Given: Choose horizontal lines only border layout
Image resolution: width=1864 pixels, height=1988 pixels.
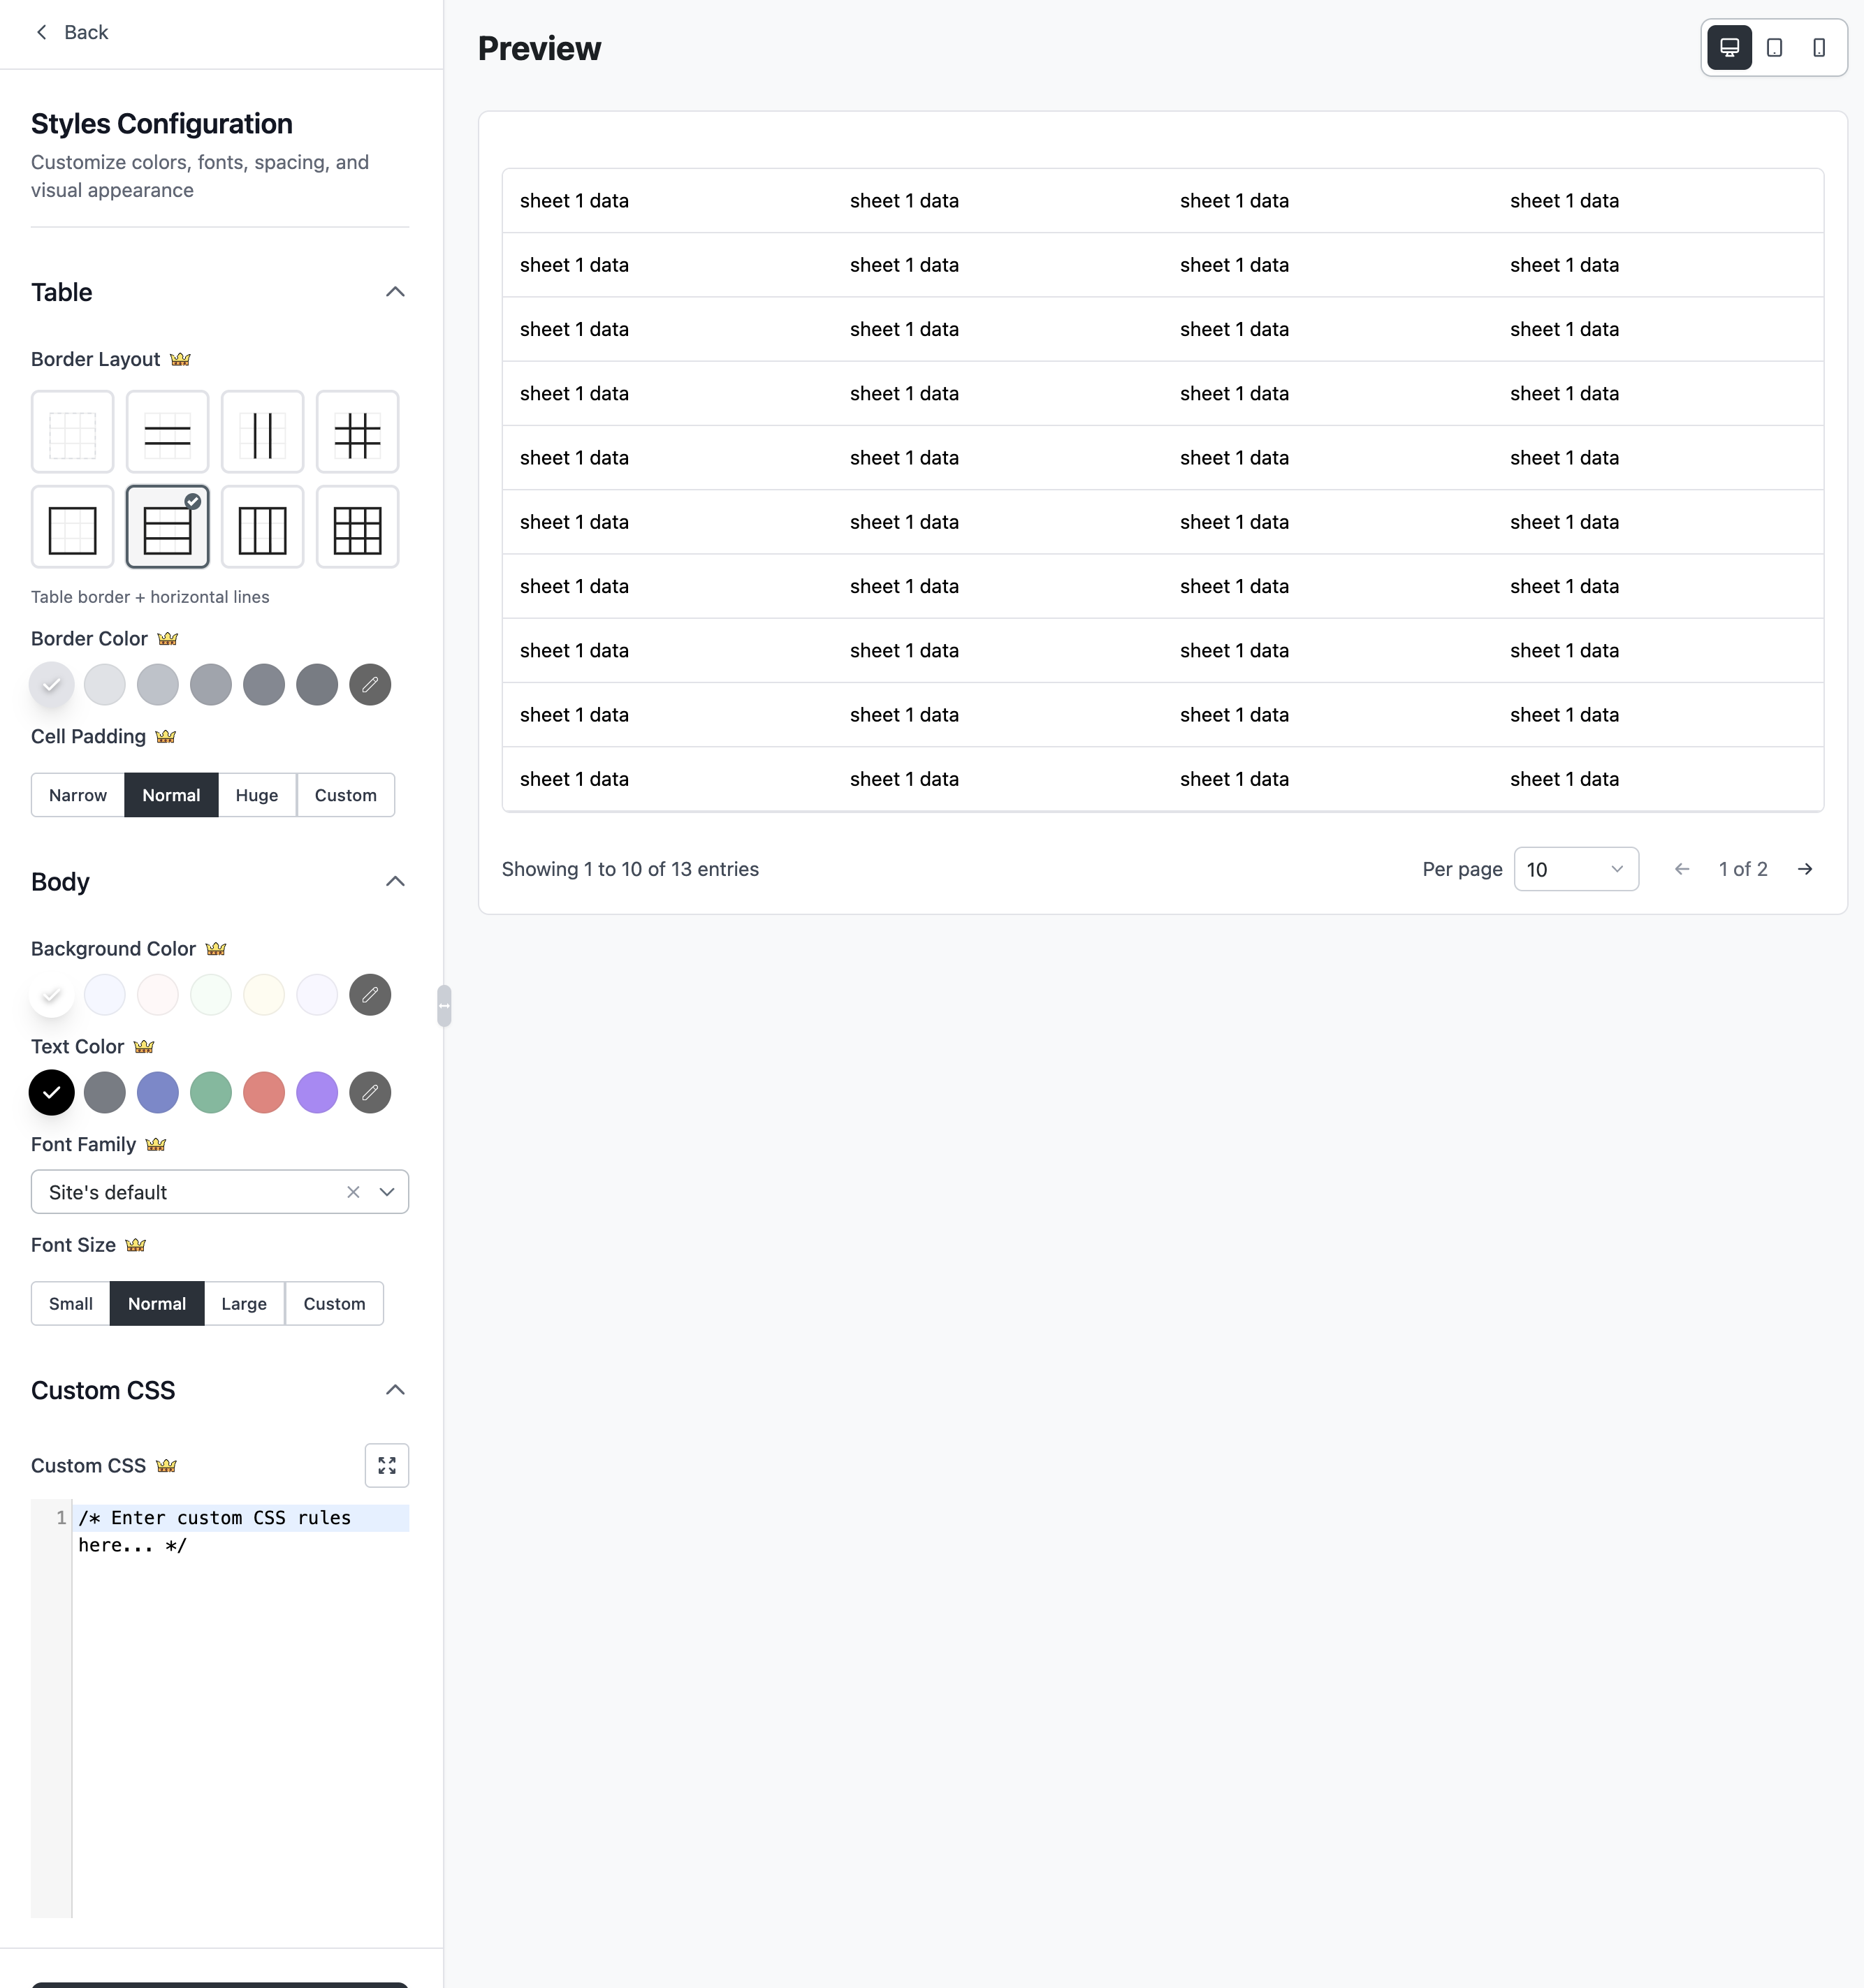Looking at the screenshot, I should 167,432.
